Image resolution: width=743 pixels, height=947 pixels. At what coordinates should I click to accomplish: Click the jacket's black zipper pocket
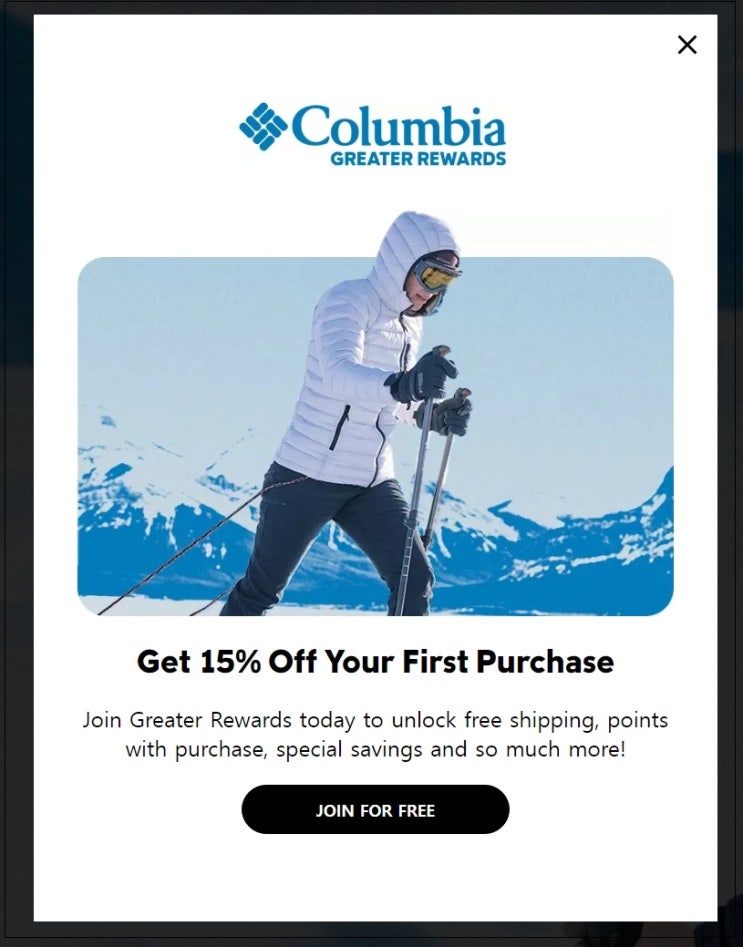click(x=339, y=427)
